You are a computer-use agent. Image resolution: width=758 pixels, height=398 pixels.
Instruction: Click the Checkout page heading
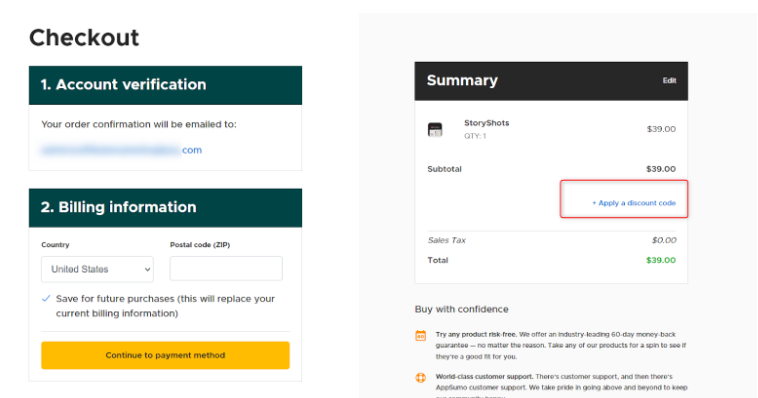[84, 38]
